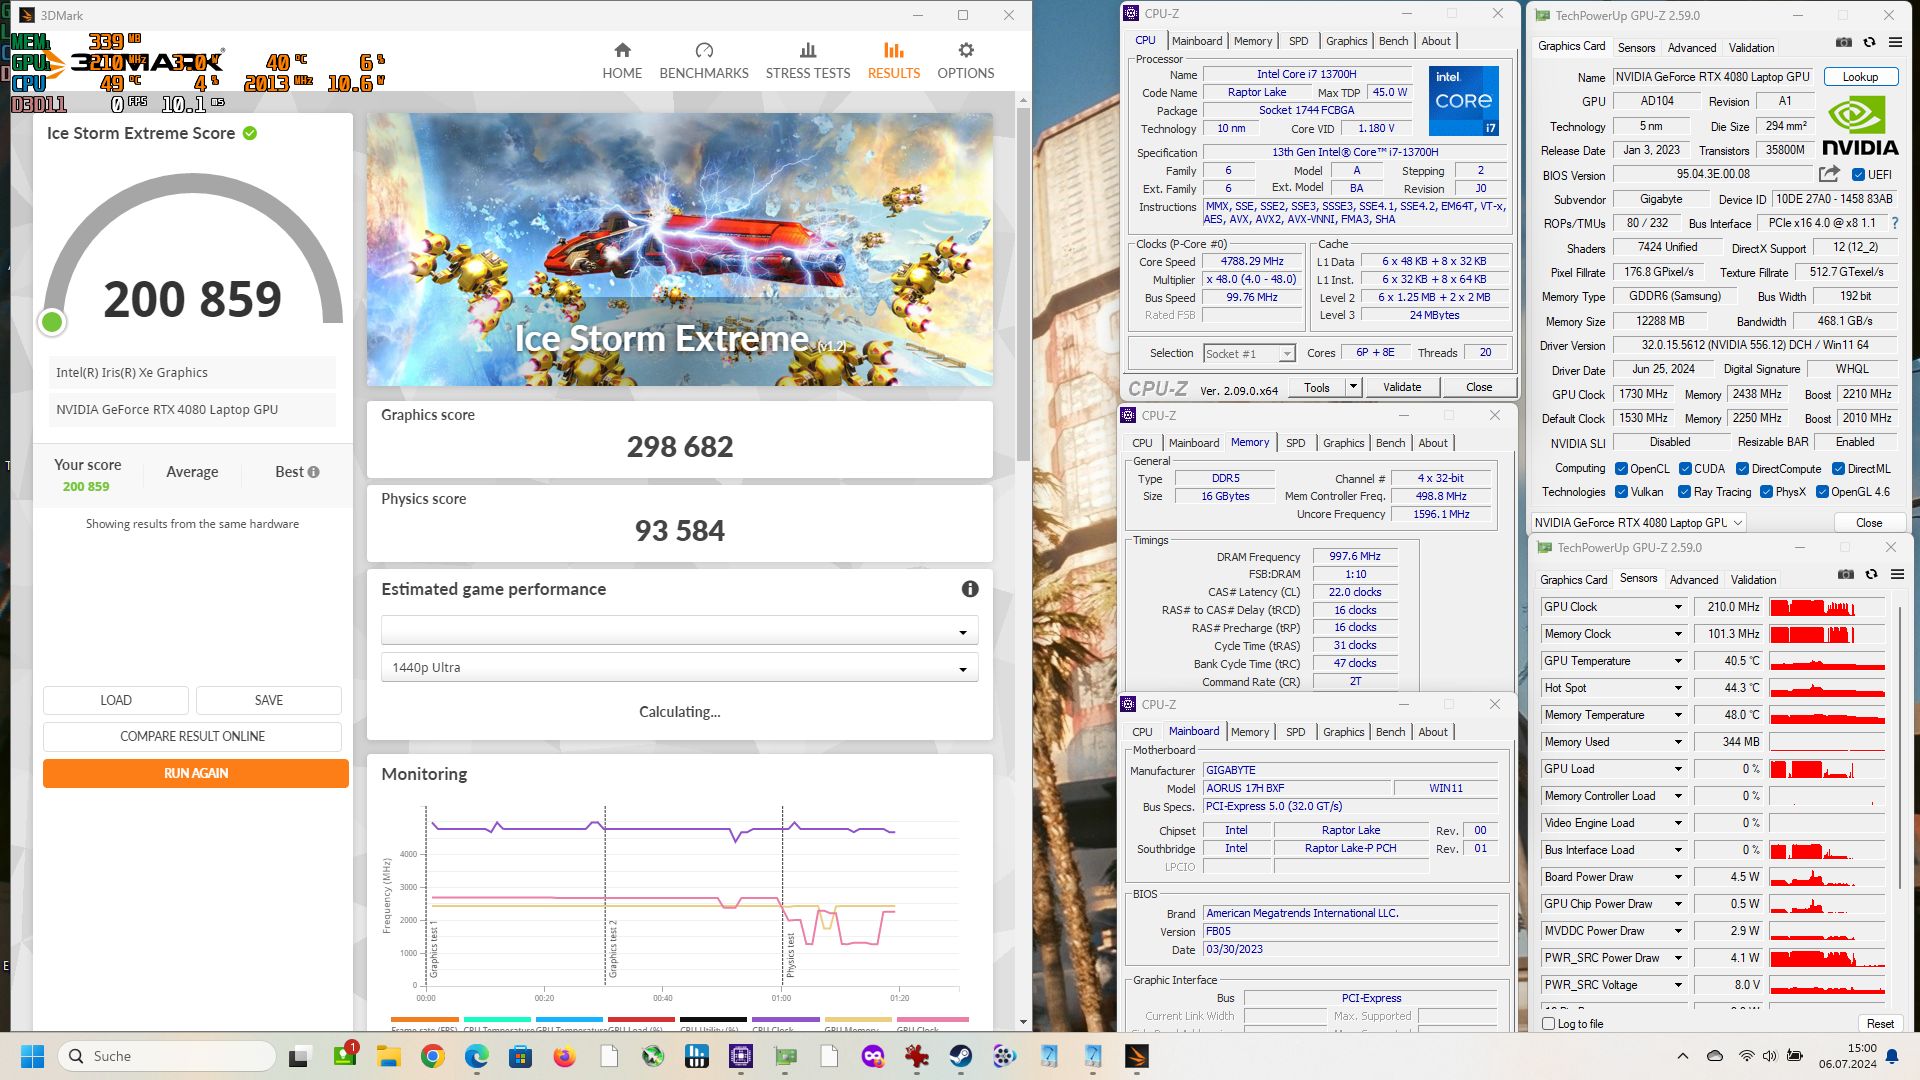The height and width of the screenshot is (1080, 1920).
Task: Open GPU selection dropdown in GPU-Z
Action: pos(1637,523)
